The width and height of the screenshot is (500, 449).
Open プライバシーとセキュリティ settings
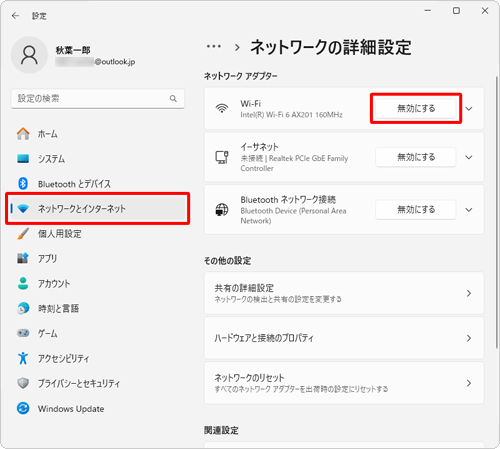pos(98,383)
